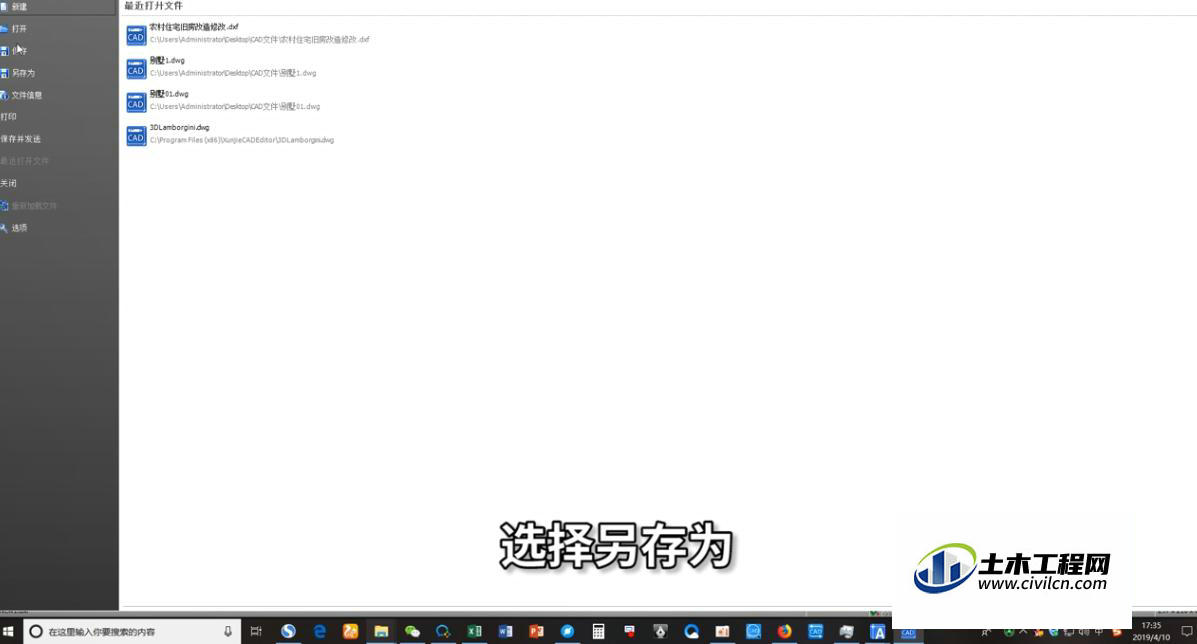Click the microphone icon in search box
1197x644 pixels.
(x=227, y=631)
